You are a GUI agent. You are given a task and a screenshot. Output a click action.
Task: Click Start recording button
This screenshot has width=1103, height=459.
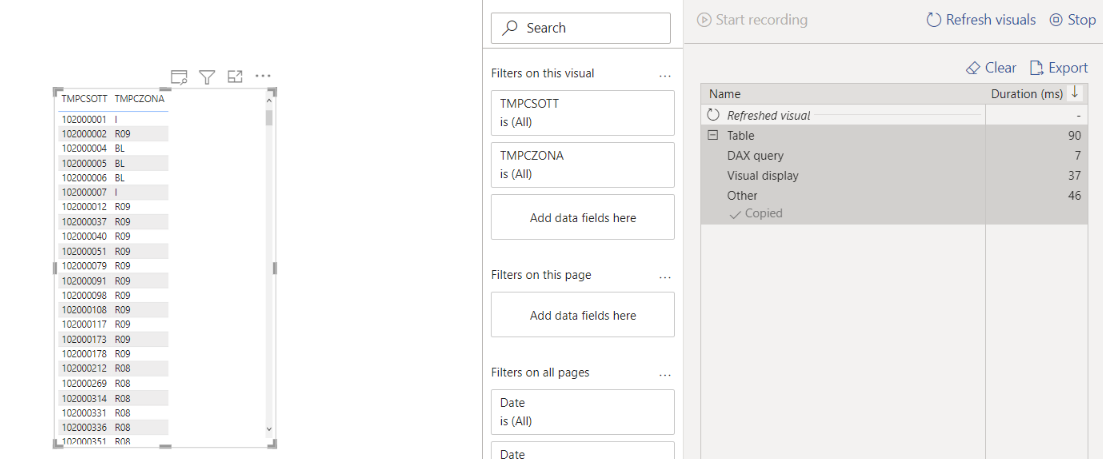pos(752,20)
